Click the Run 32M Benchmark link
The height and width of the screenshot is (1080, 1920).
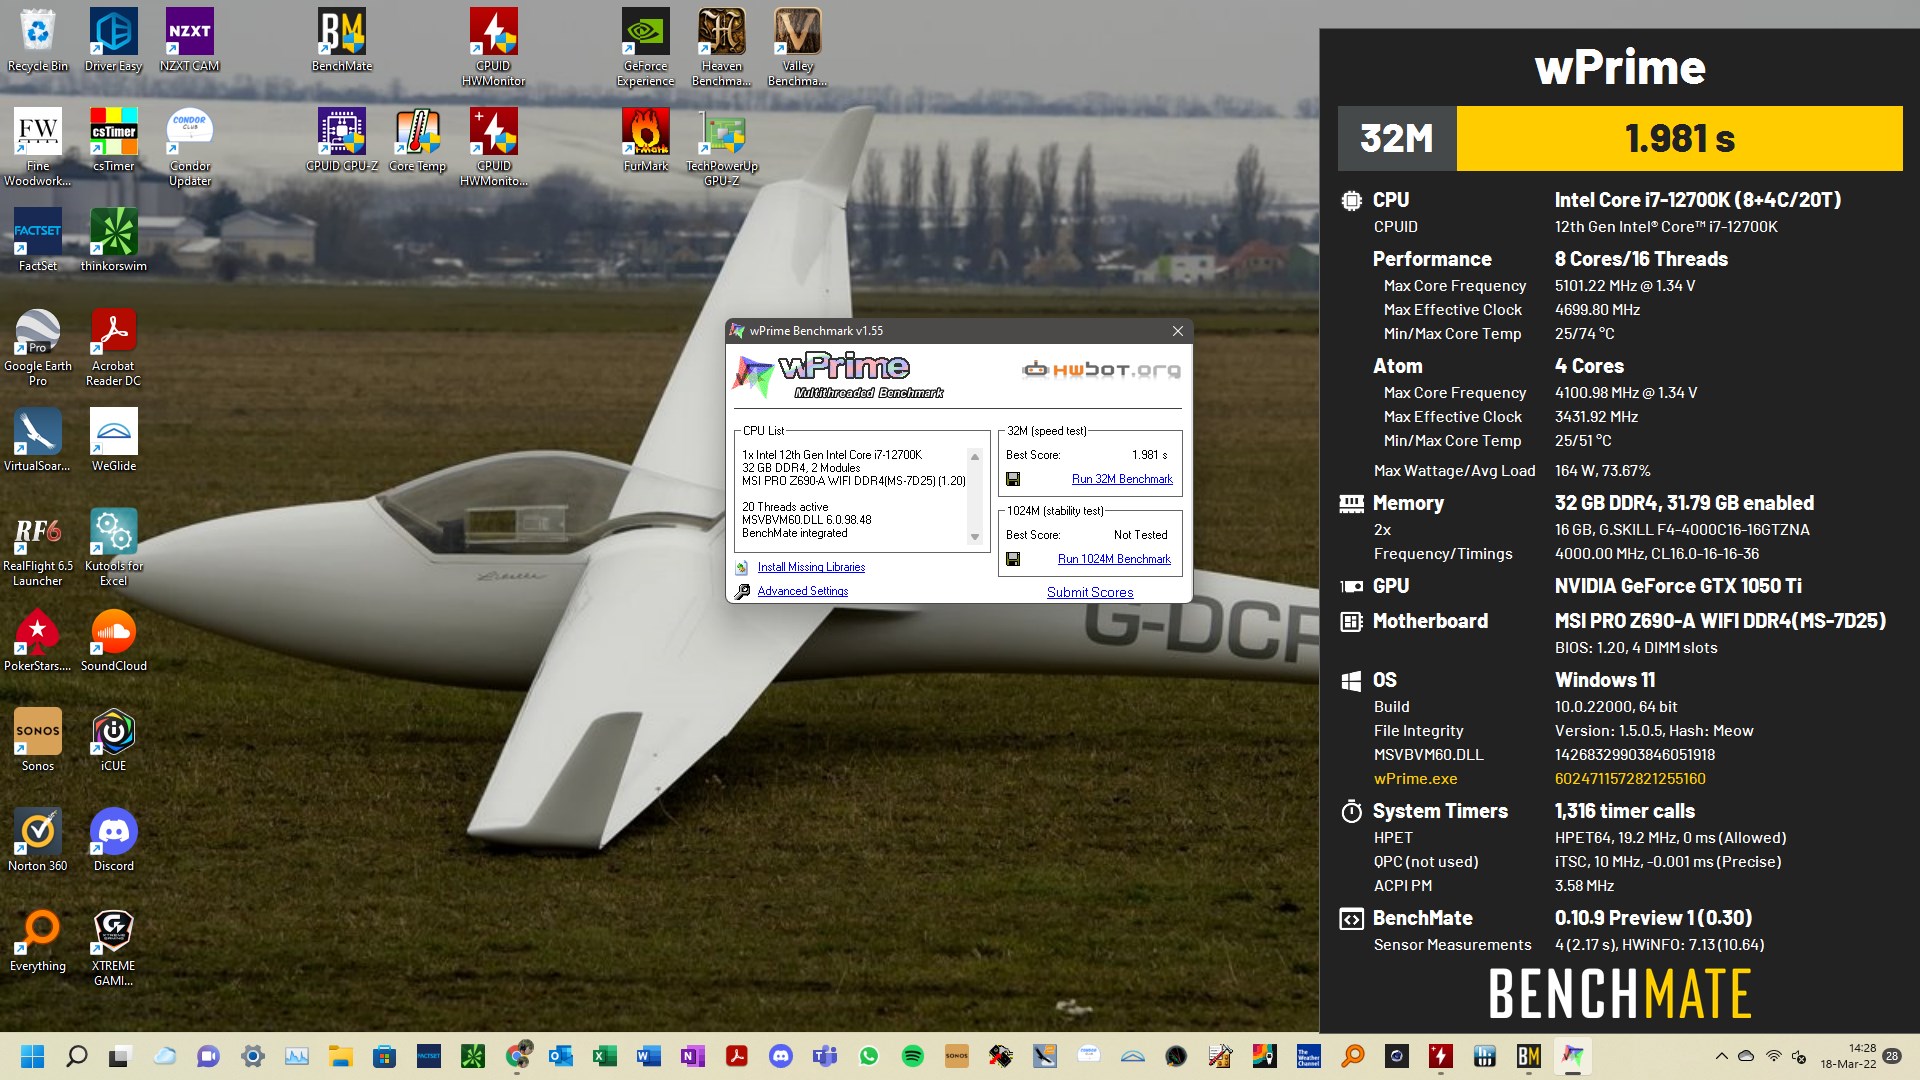pos(1122,479)
